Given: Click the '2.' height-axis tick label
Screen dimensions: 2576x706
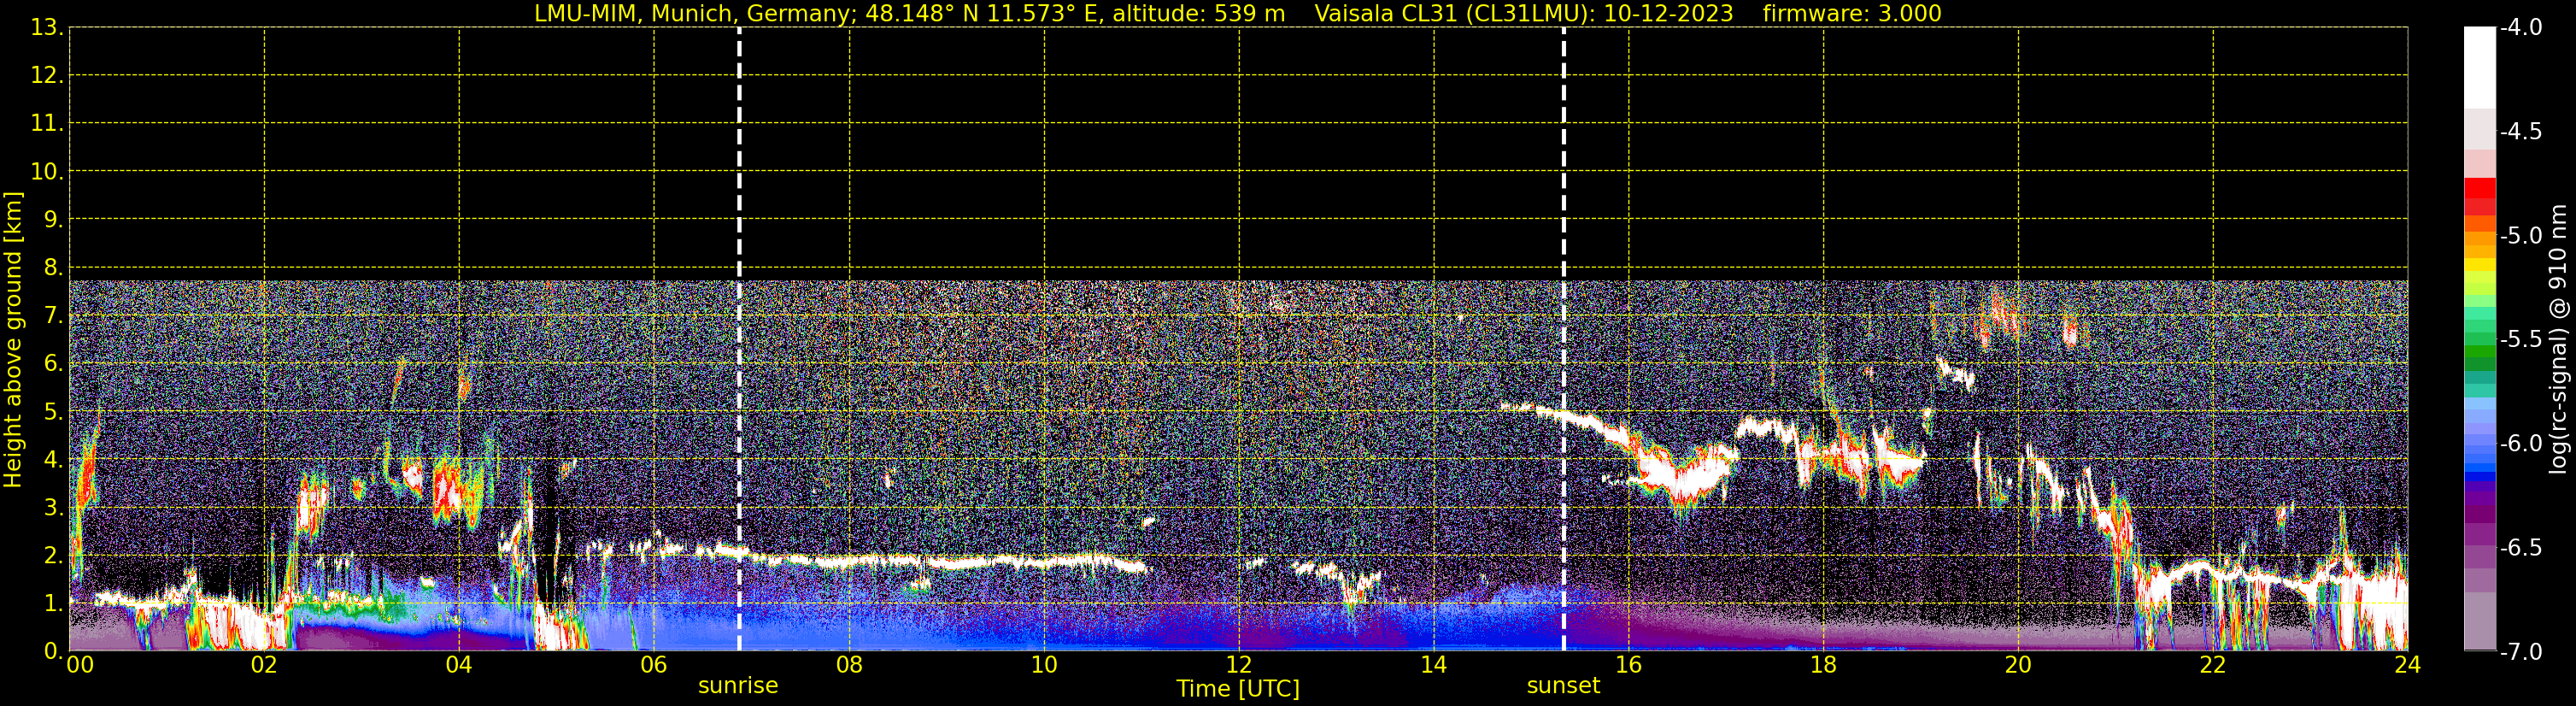Looking at the screenshot, I should click(54, 556).
